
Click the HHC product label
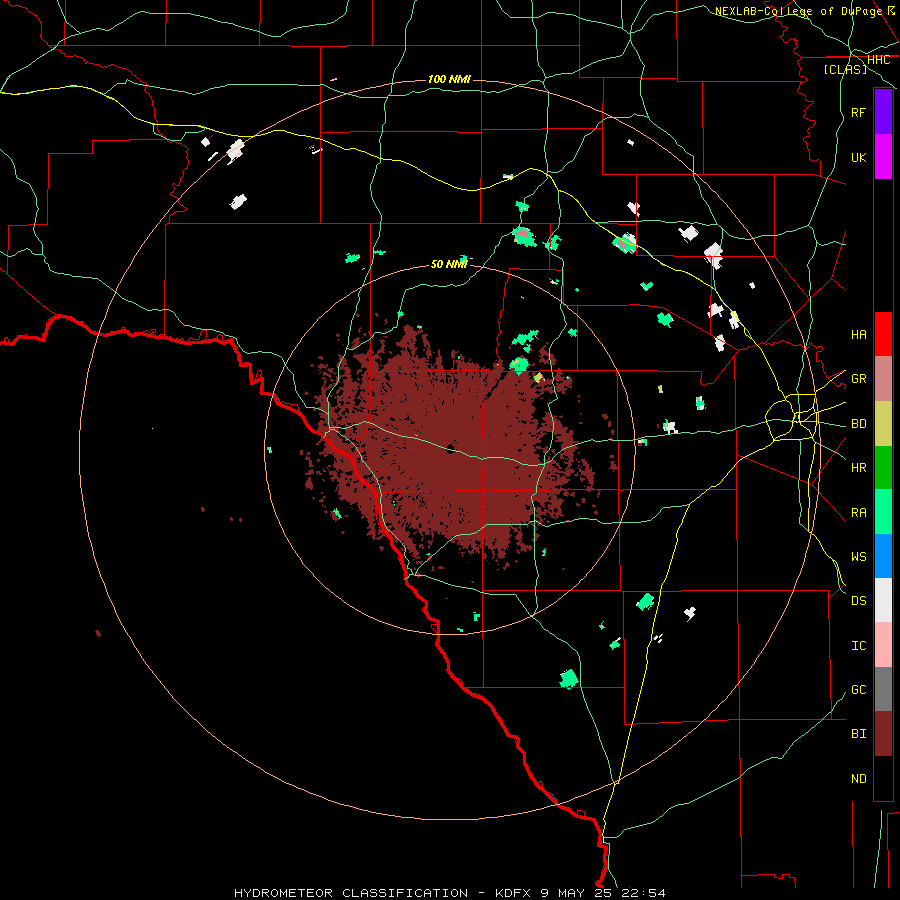click(878, 60)
